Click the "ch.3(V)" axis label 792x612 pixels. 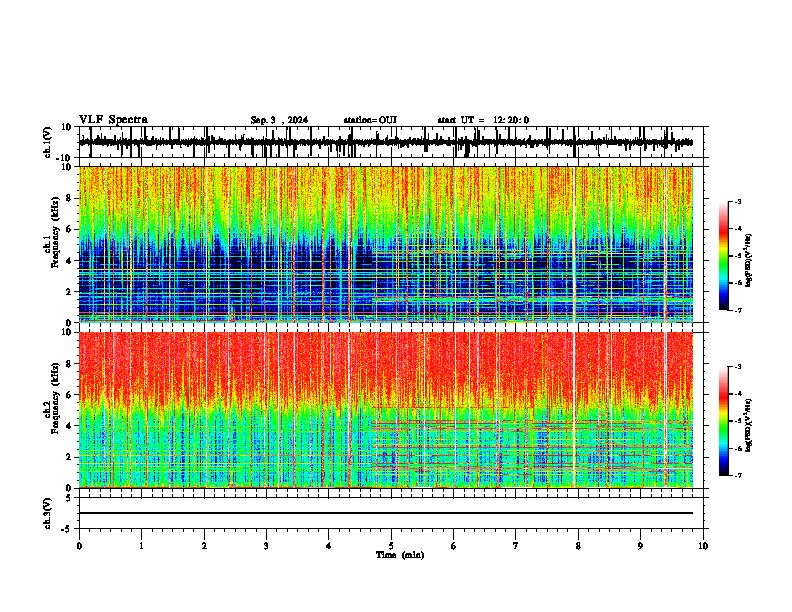pos(48,513)
